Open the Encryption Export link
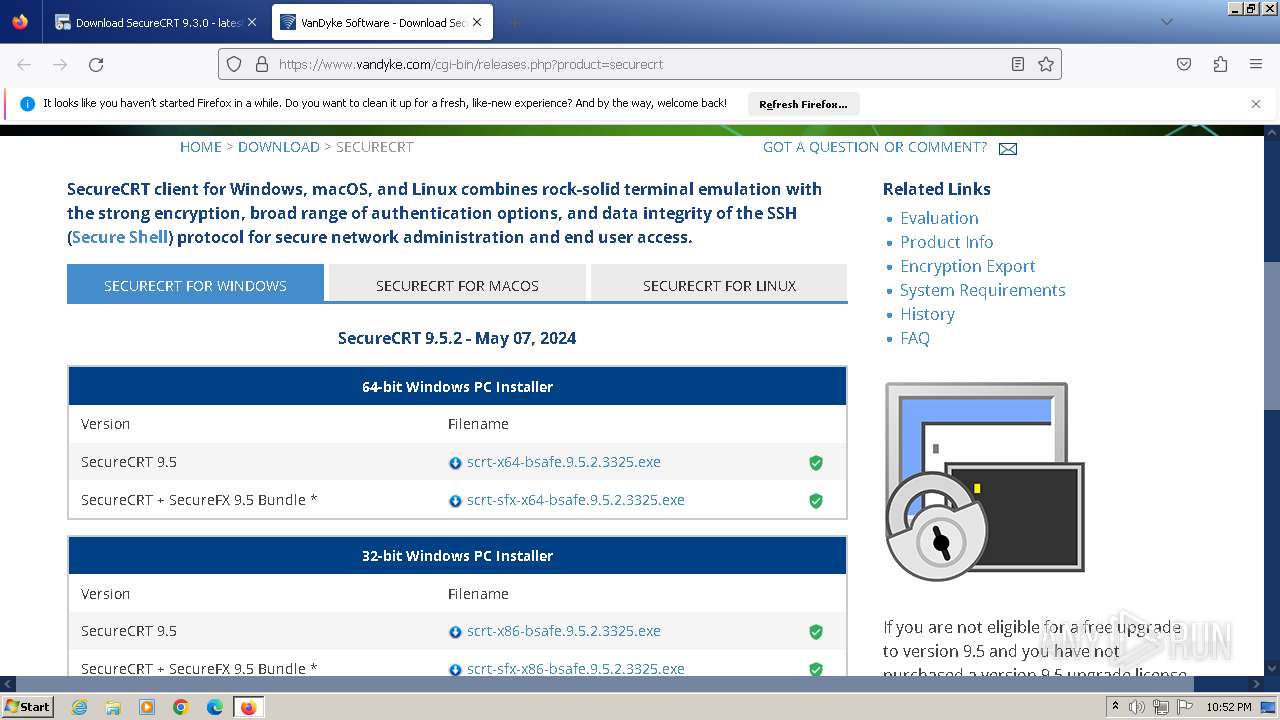Image resolution: width=1280 pixels, height=720 pixels. click(967, 266)
